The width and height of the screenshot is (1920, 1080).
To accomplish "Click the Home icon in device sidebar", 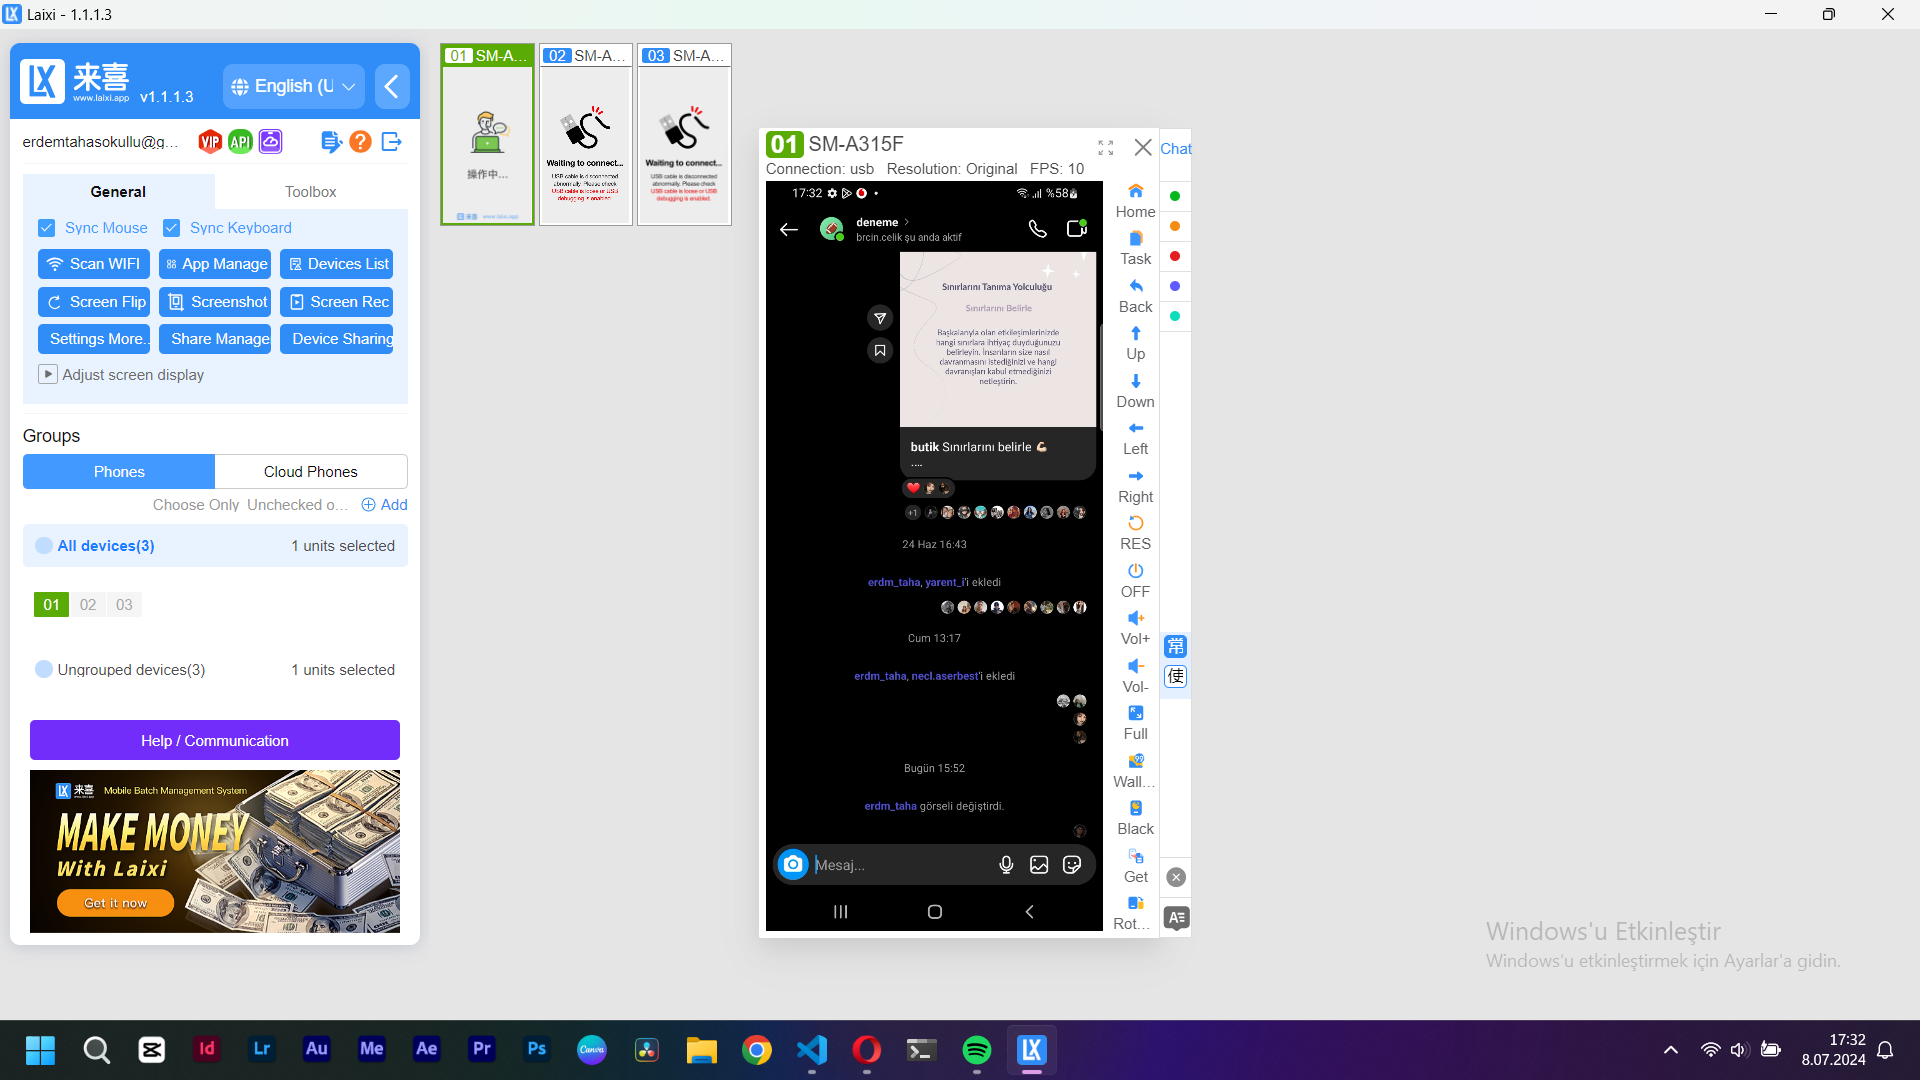I will point(1135,191).
